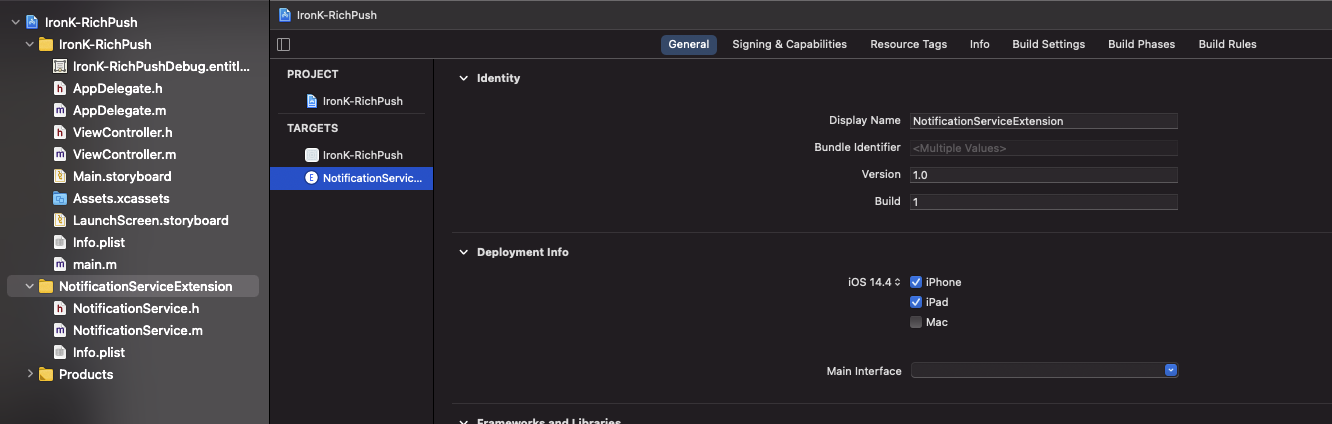Click the Info.plist icon under NotificationServiceExtension
The height and width of the screenshot is (424, 1332).
click(60, 352)
